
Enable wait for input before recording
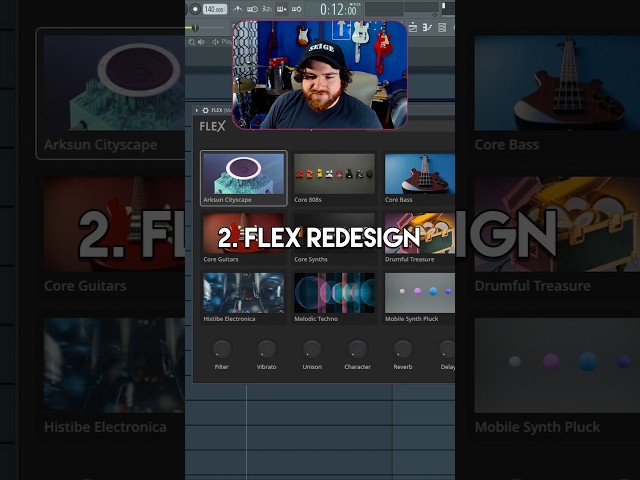(252, 9)
